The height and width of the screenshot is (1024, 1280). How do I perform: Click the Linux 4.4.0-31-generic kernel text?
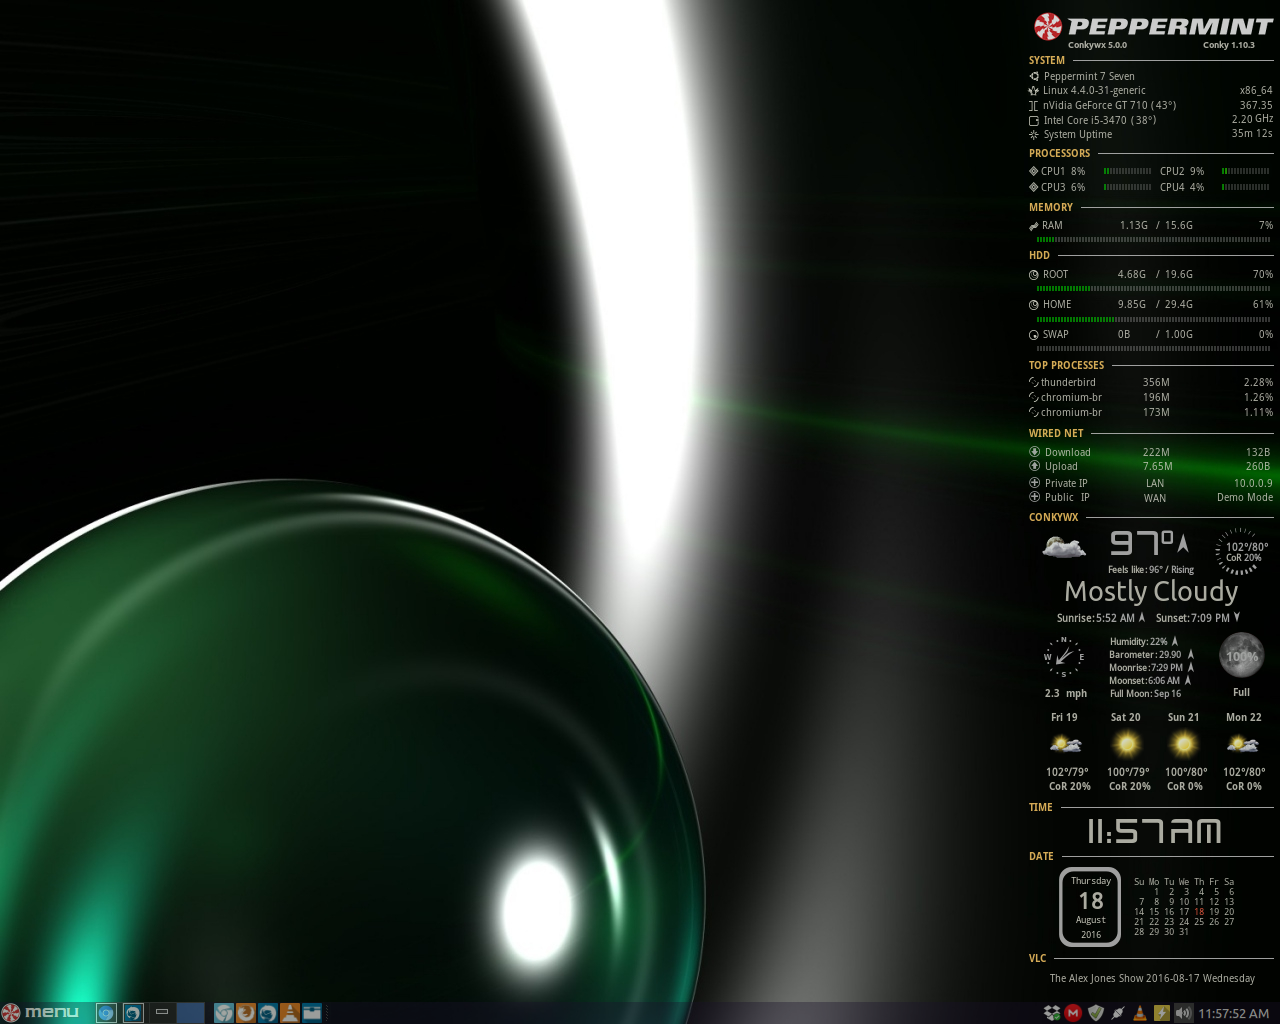(1094, 90)
